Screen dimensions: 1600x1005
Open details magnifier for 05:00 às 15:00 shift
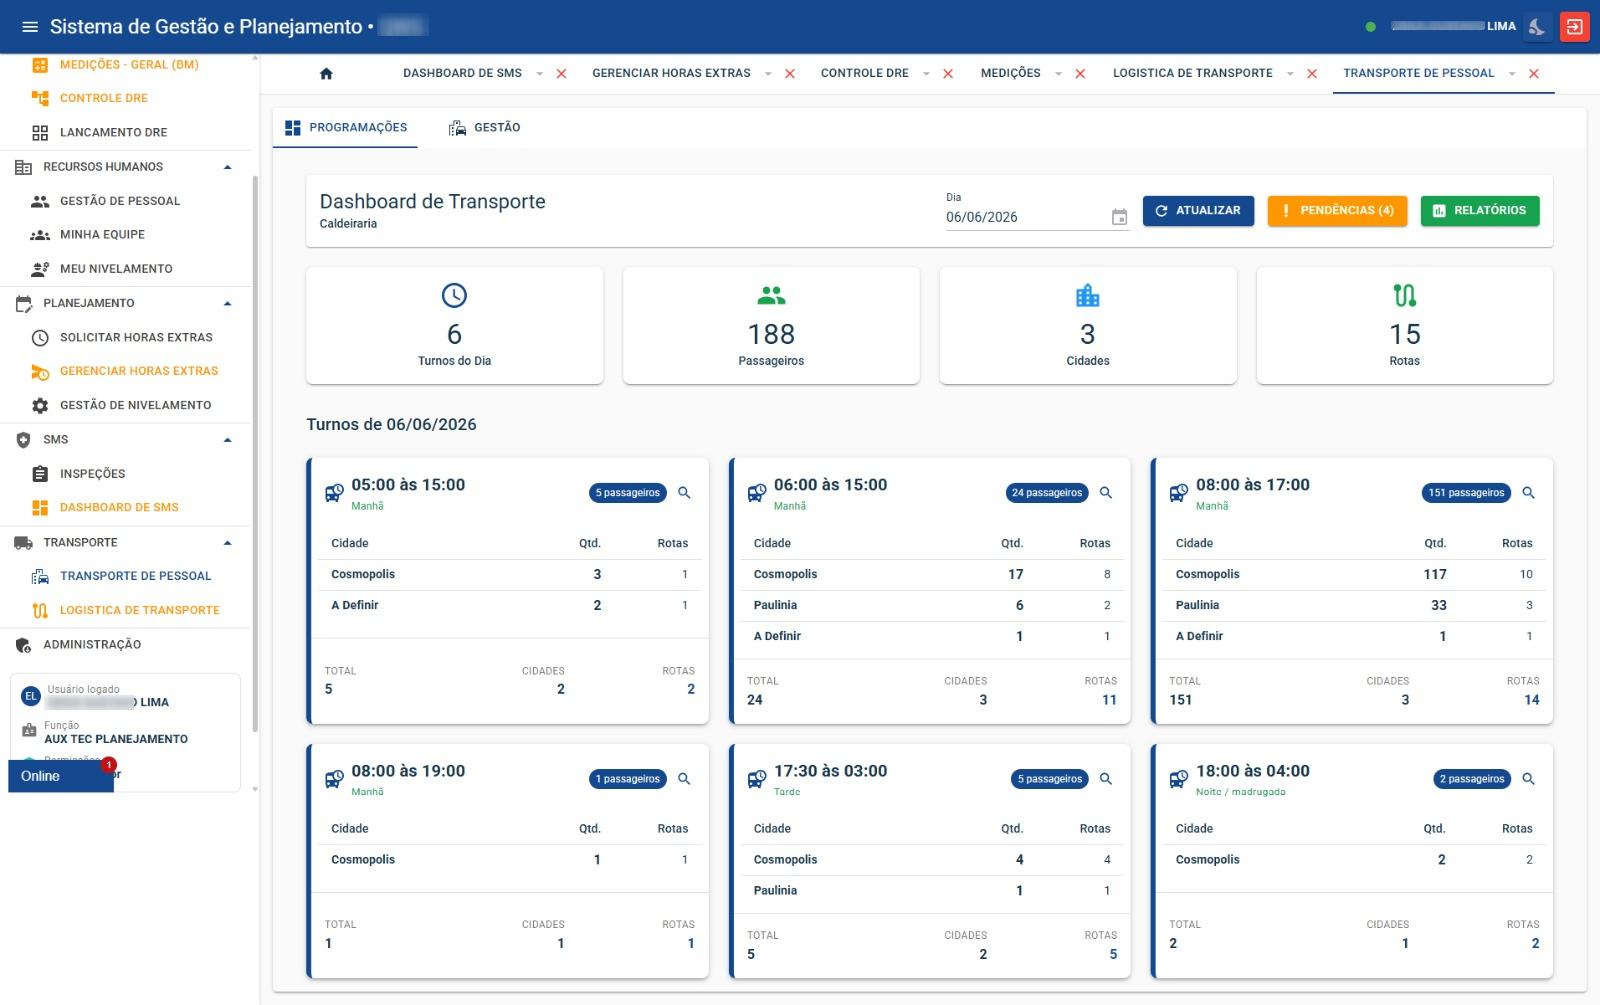pos(684,493)
